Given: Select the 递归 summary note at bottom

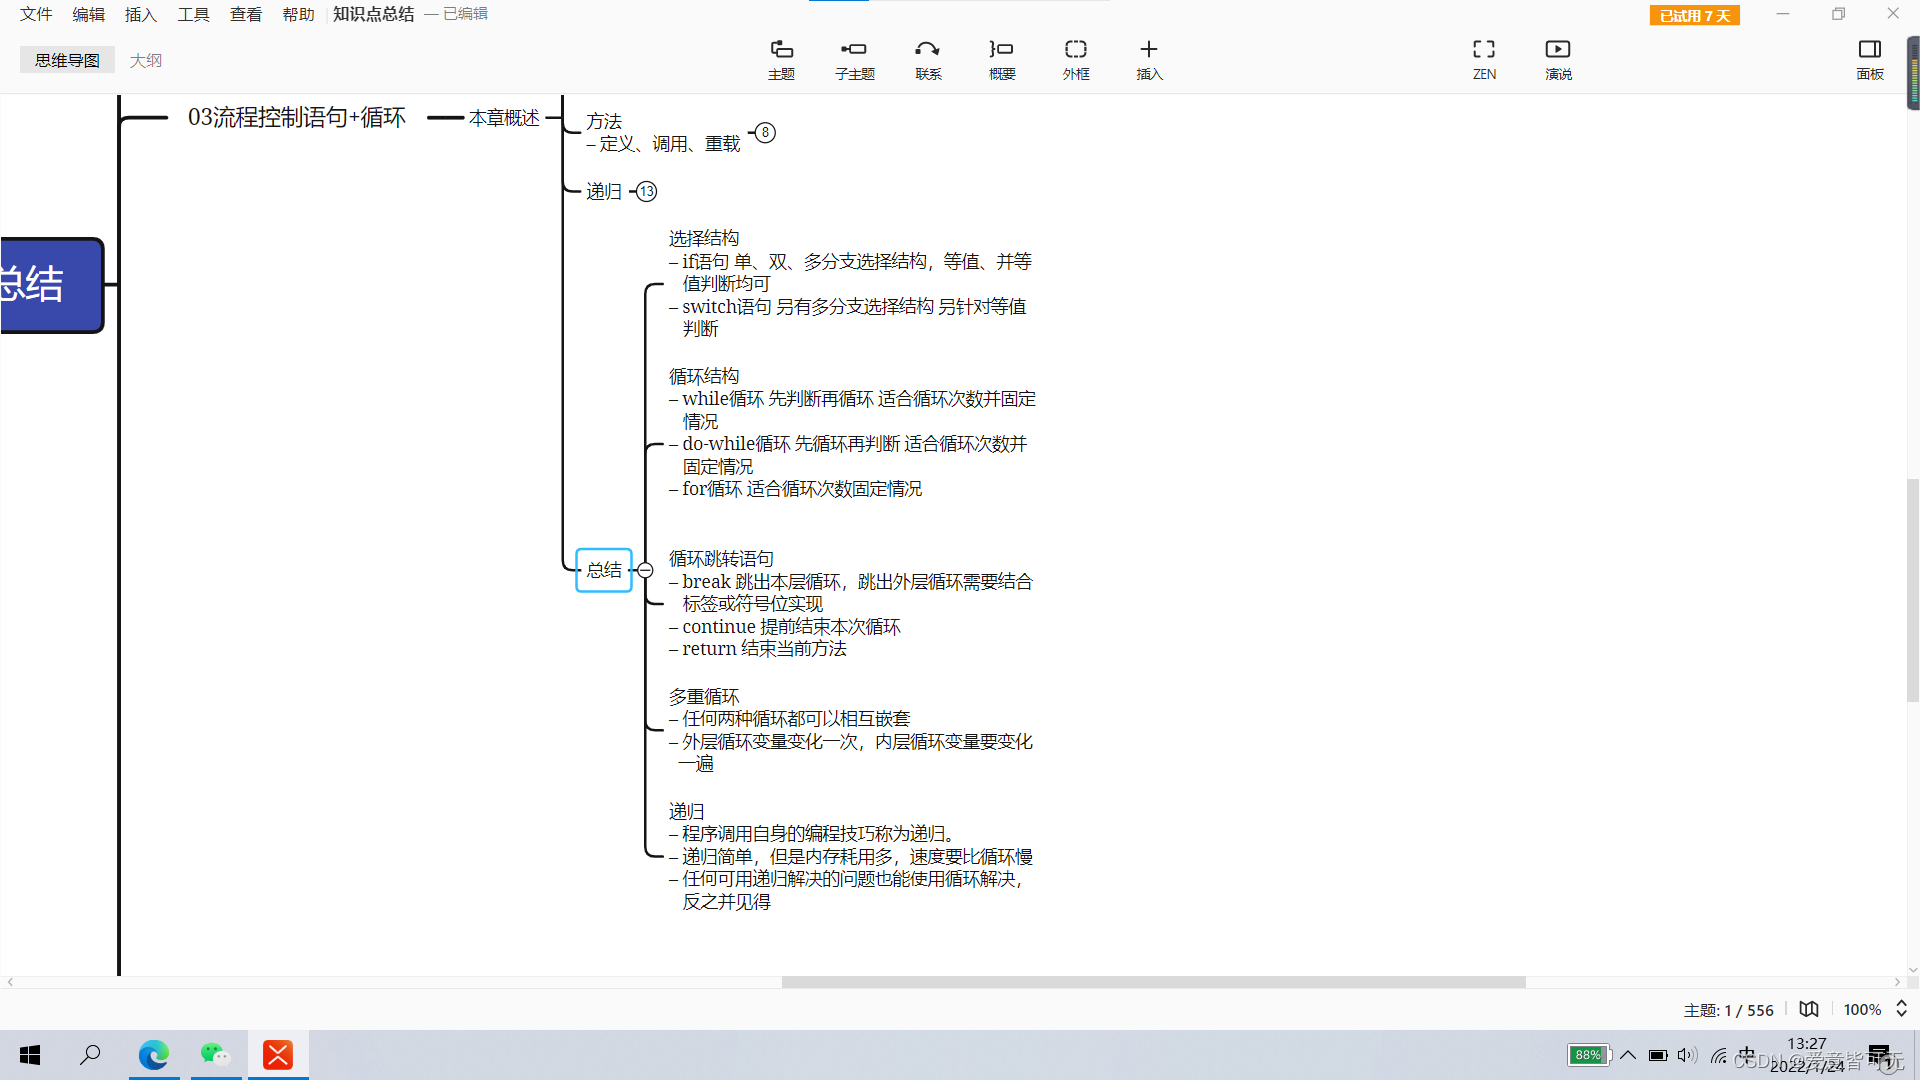Looking at the screenshot, I should (851, 856).
